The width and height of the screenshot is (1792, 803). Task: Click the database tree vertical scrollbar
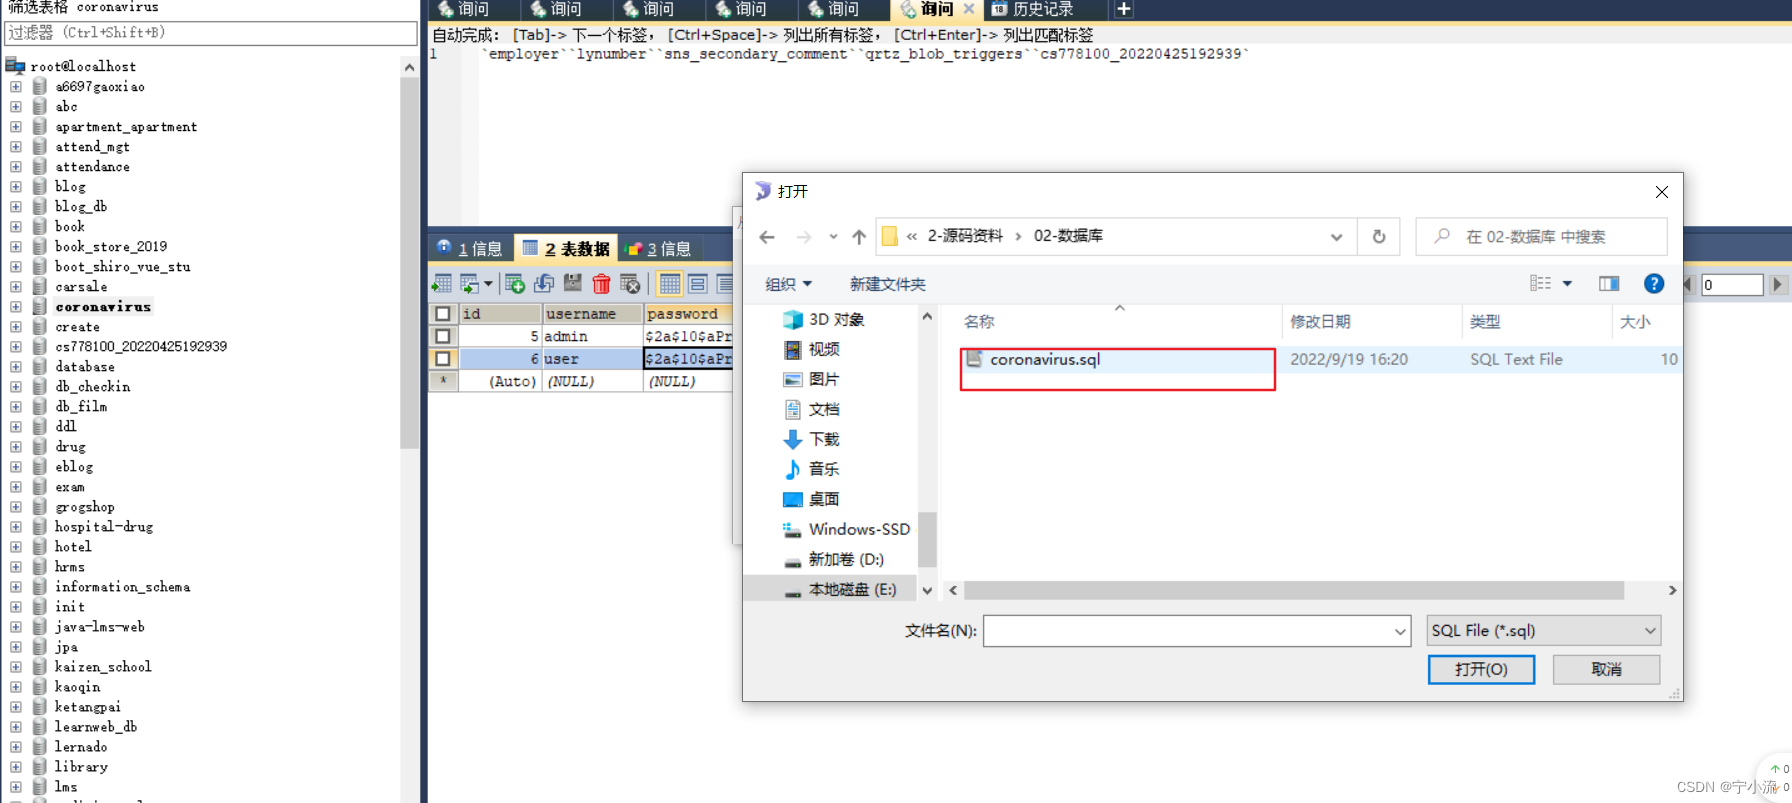(x=409, y=262)
